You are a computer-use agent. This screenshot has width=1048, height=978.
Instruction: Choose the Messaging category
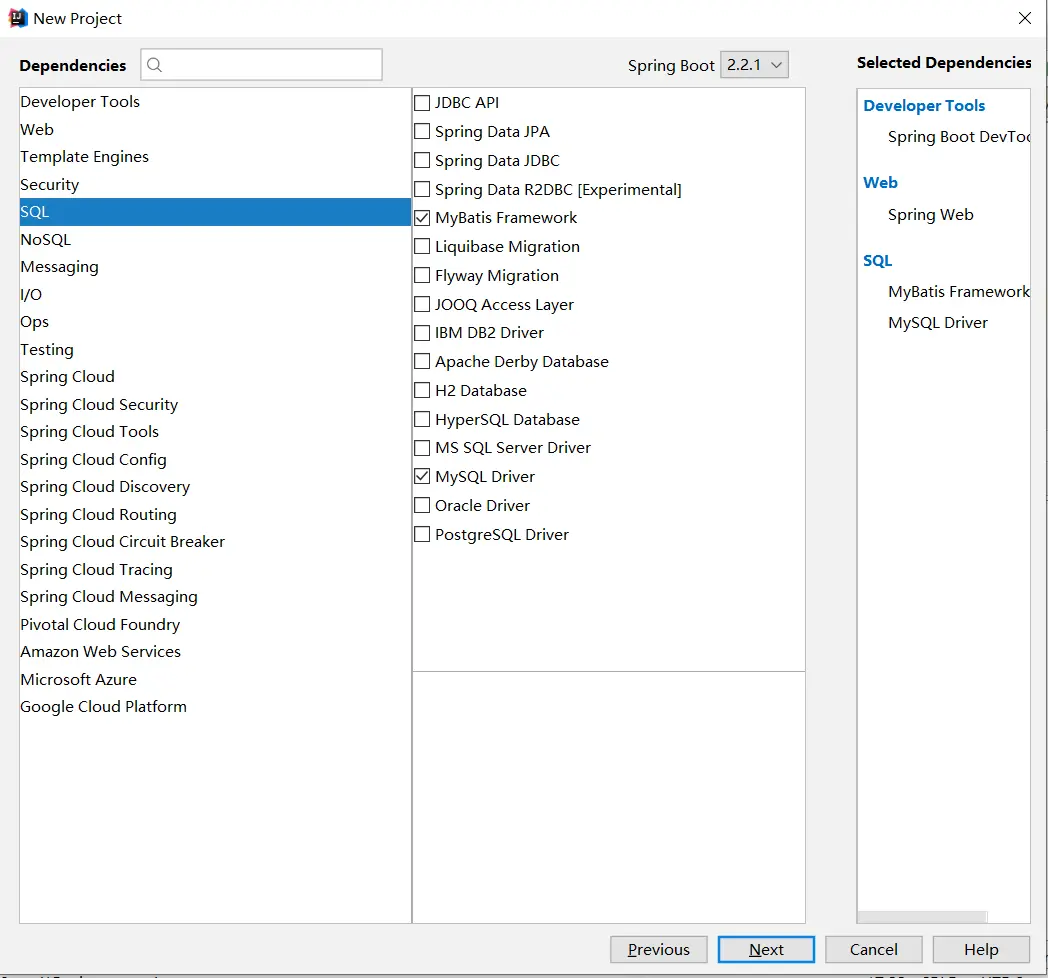[x=215, y=267]
